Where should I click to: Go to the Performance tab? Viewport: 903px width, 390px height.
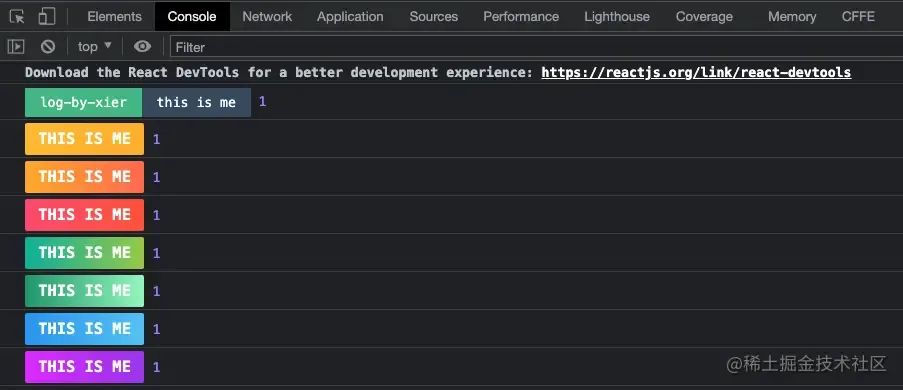(521, 17)
